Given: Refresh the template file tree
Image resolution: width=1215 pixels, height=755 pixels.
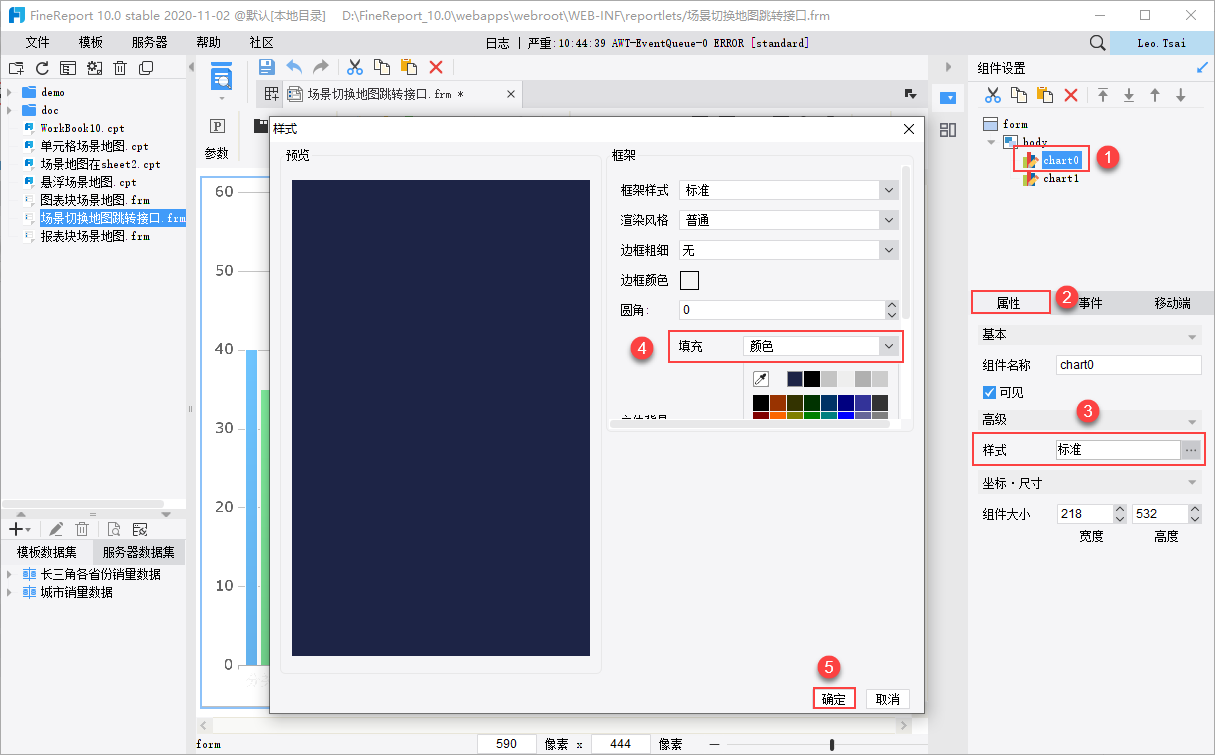Looking at the screenshot, I should pos(42,68).
